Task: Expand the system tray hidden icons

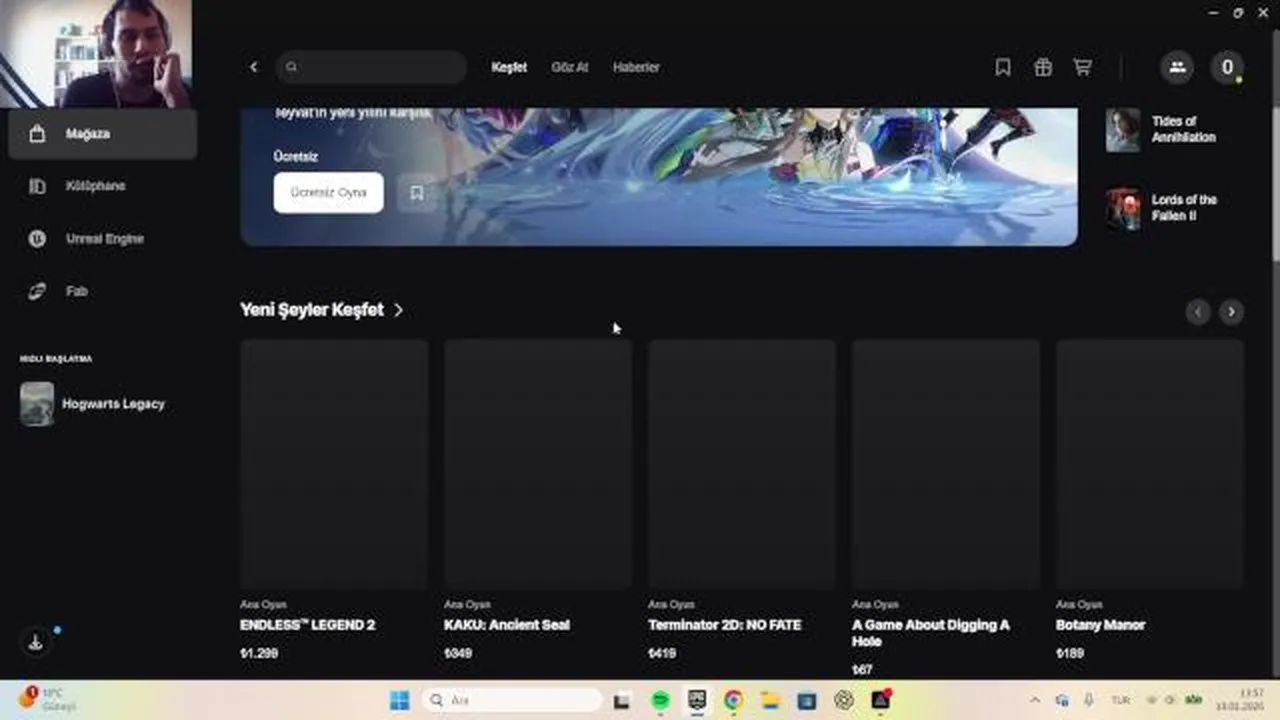Action: click(1035, 701)
